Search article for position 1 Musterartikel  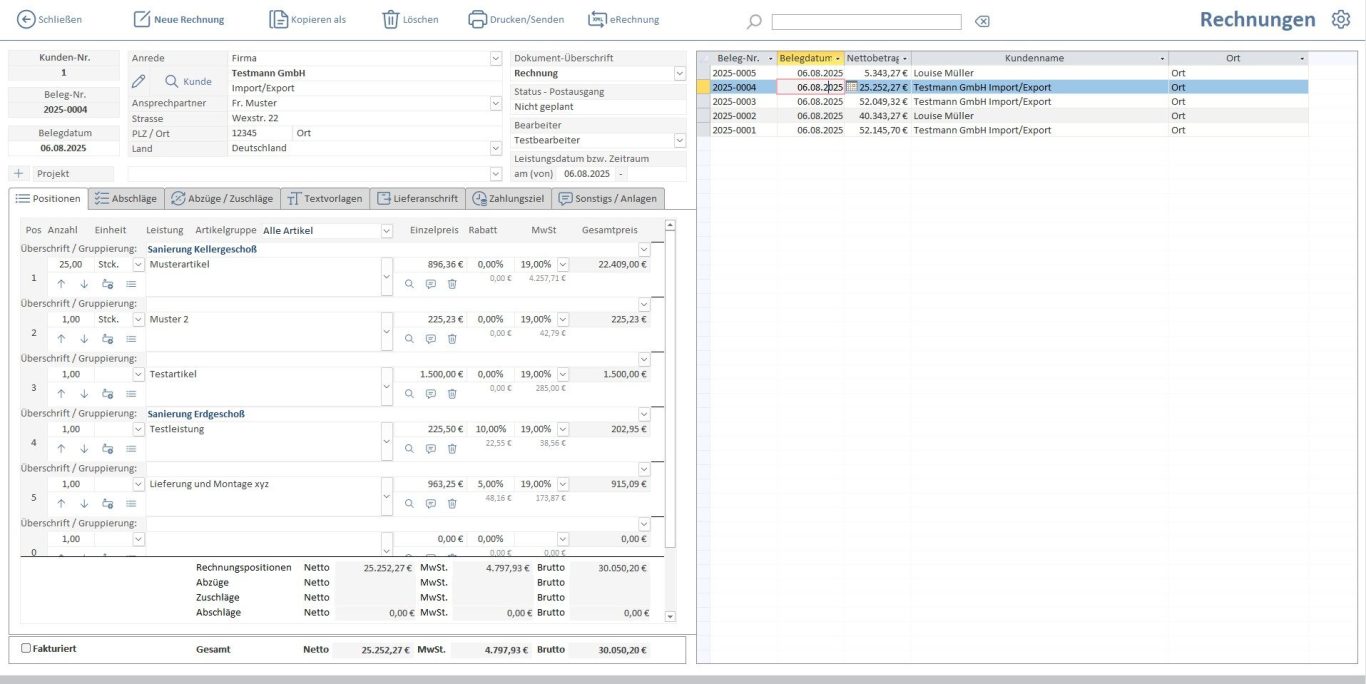[409, 284]
